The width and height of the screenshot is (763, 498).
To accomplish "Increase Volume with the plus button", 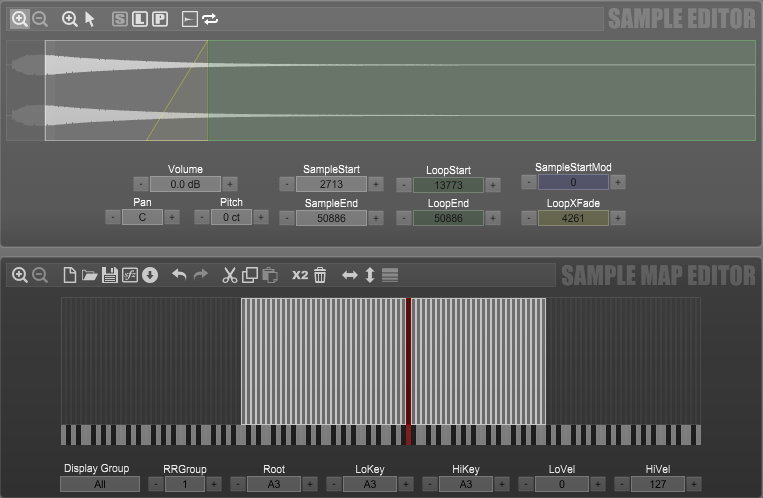I will [230, 184].
